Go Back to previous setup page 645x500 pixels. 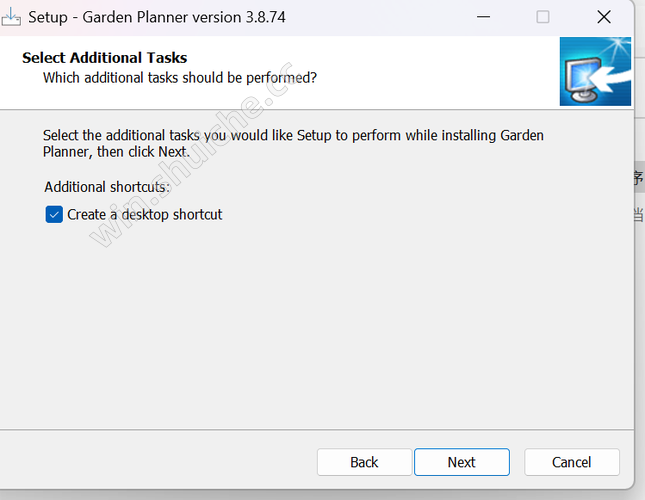click(364, 462)
